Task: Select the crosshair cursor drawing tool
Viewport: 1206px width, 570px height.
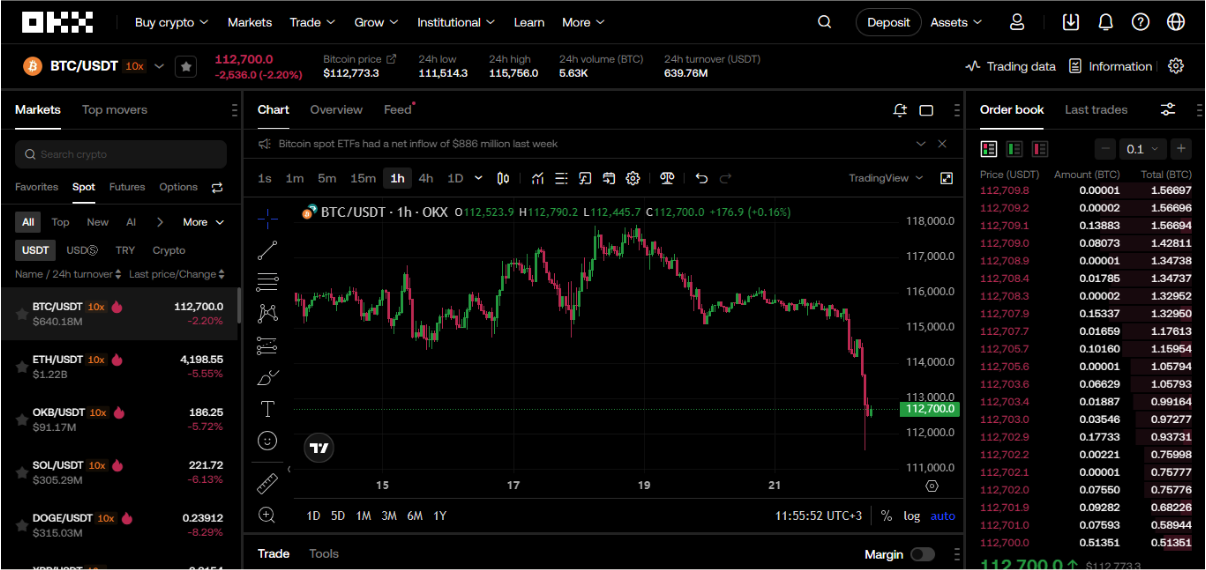Action: pyautogui.click(x=267, y=218)
